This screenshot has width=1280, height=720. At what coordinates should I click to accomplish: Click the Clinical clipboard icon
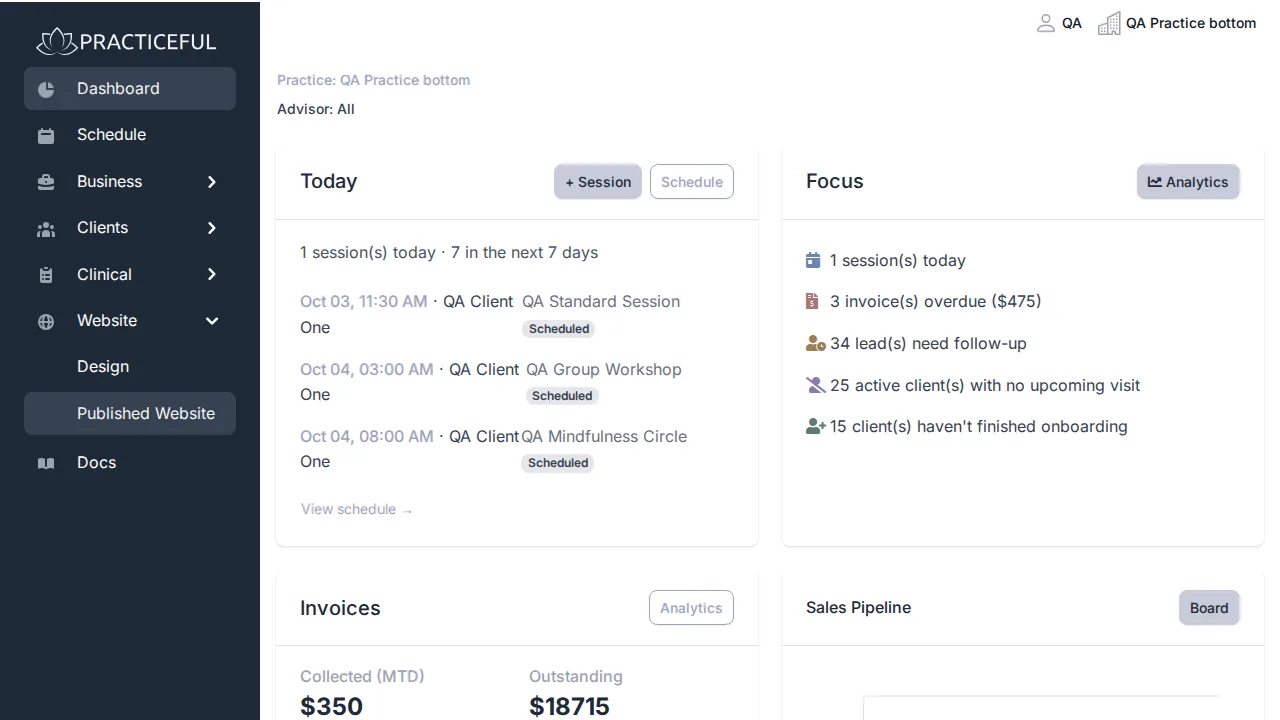coord(46,275)
